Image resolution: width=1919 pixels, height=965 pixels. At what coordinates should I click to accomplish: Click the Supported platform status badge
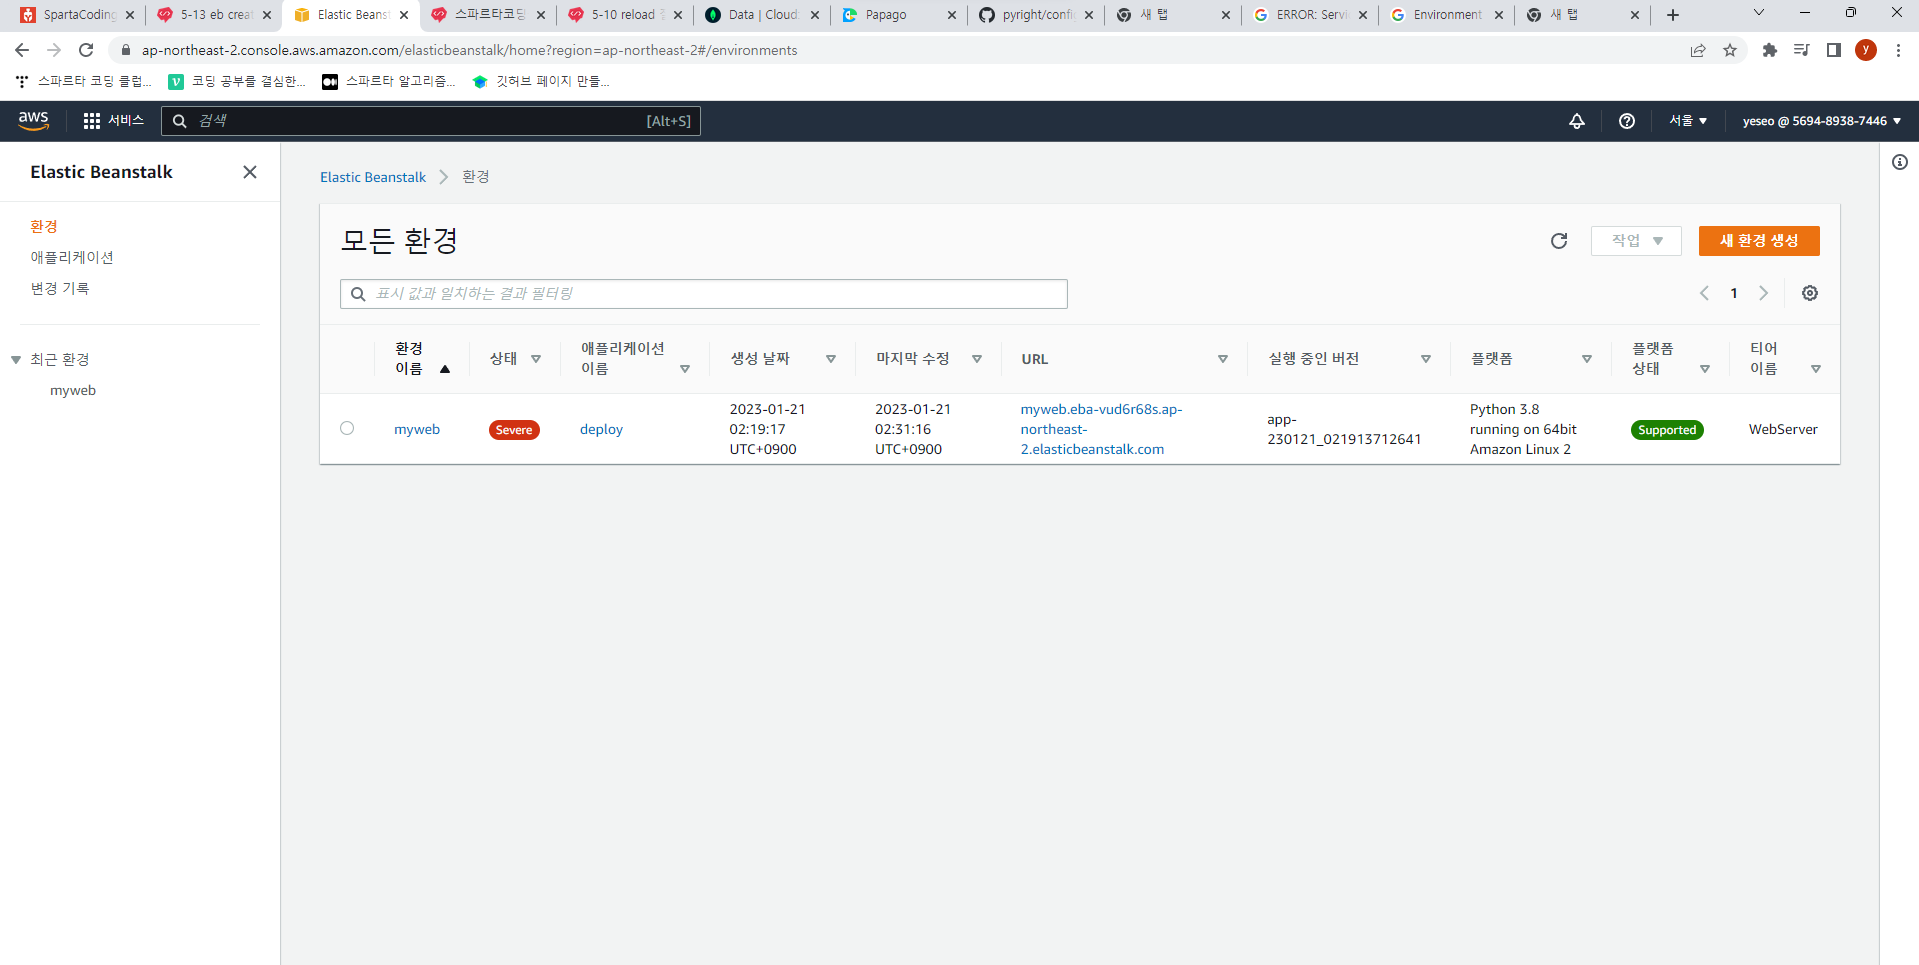(x=1667, y=430)
